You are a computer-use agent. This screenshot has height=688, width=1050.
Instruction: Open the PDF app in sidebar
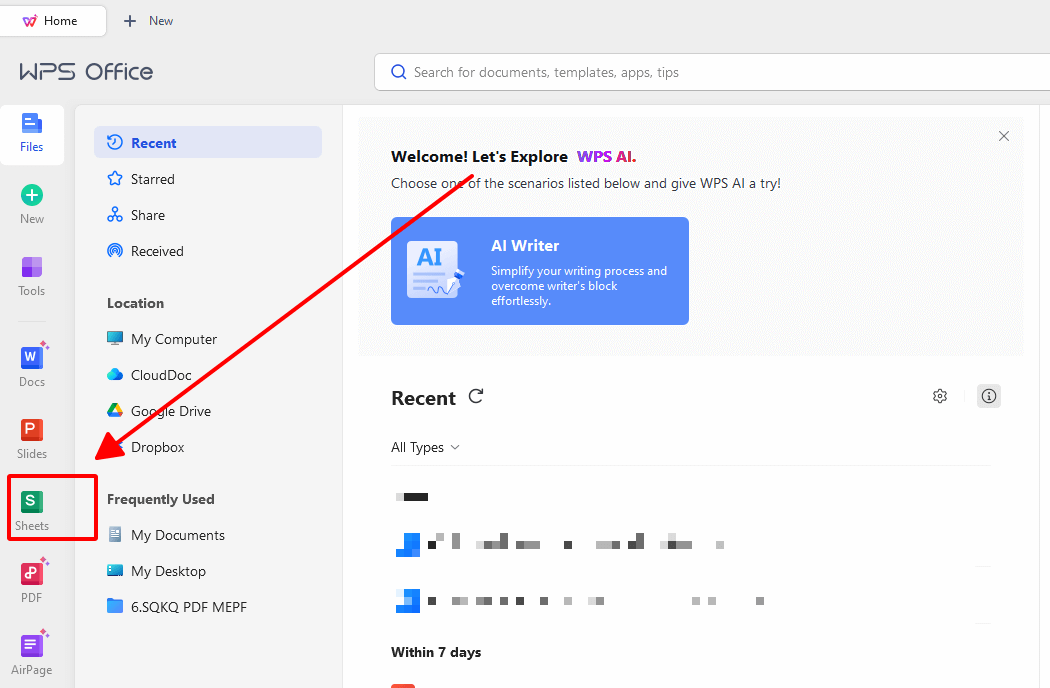[x=31, y=581]
